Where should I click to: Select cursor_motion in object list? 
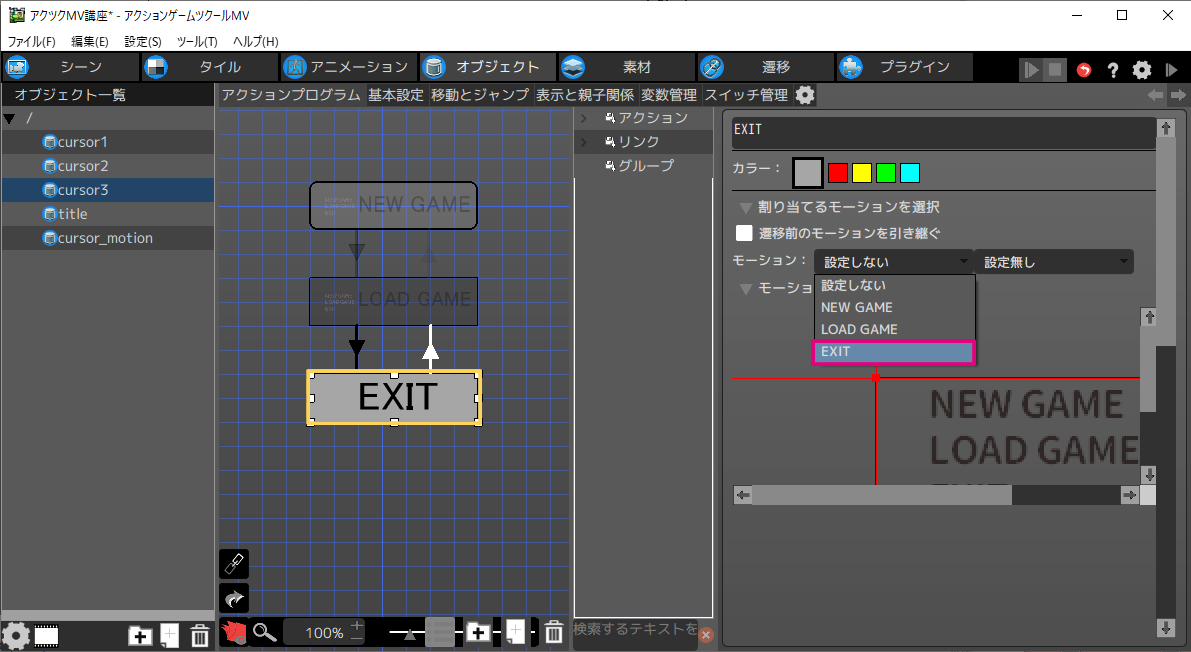point(105,238)
